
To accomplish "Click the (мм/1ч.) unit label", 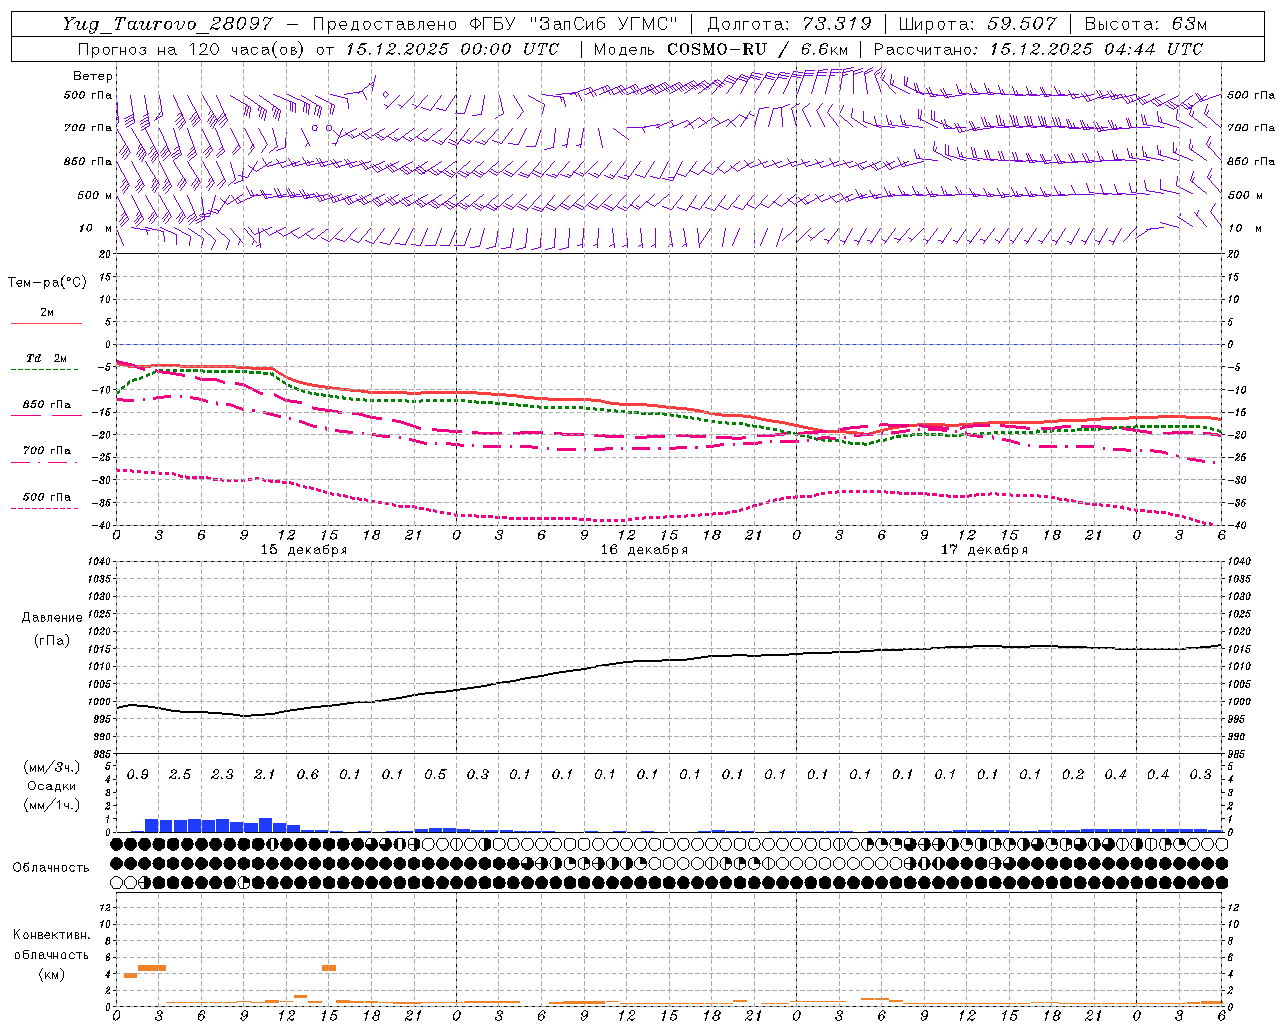I will pos(52,805).
